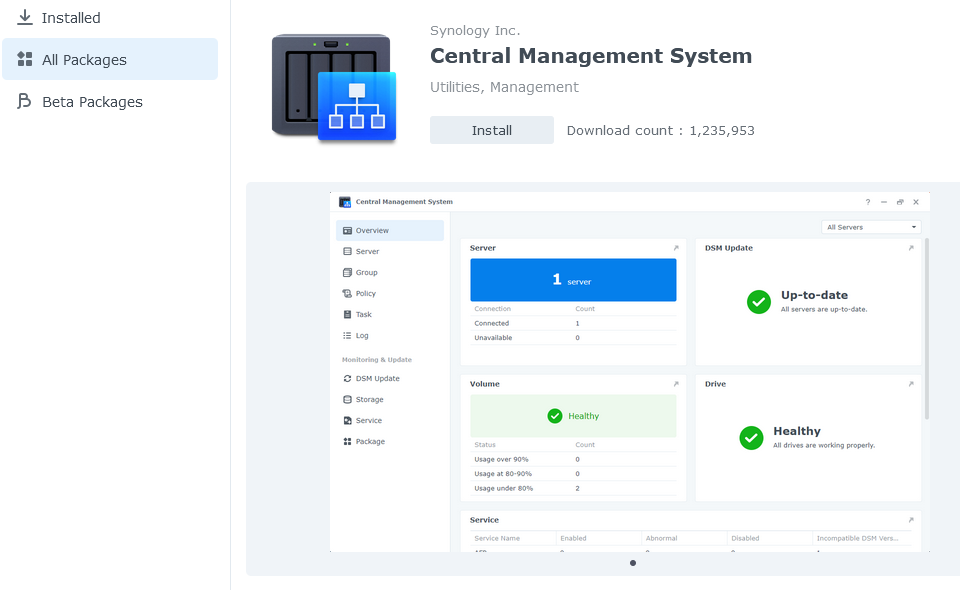
Task: Click the Synology Inc. developer name
Action: (x=474, y=31)
